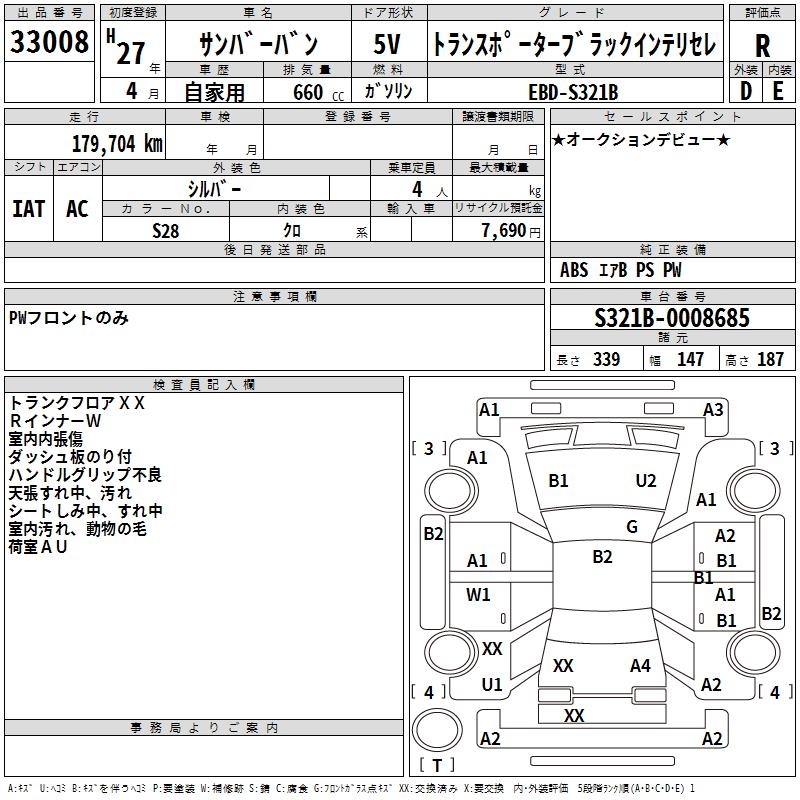Select the 後日発送部品 header
The image size is (800, 800).
[274, 250]
